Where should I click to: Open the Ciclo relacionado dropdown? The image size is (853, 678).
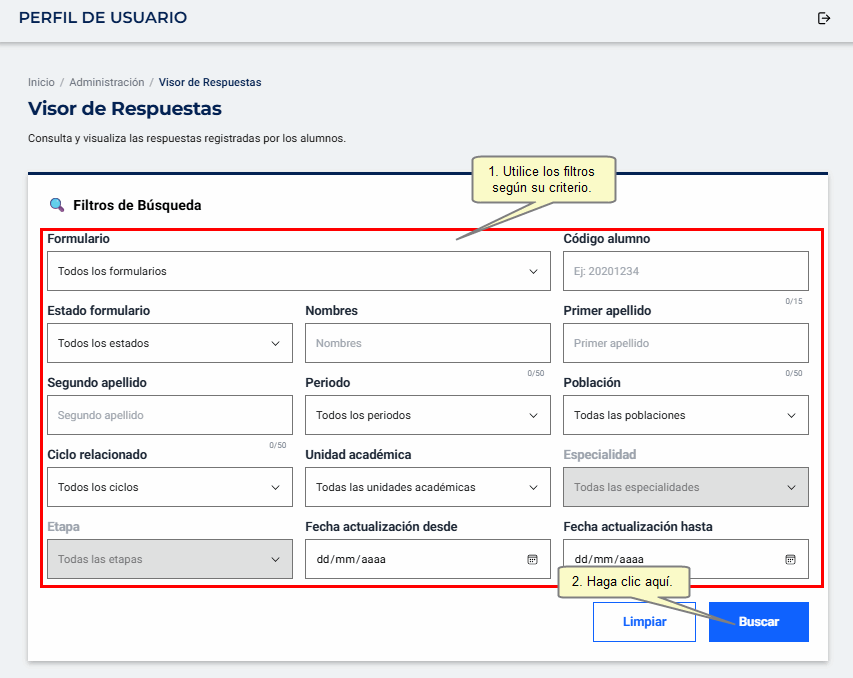pos(170,487)
